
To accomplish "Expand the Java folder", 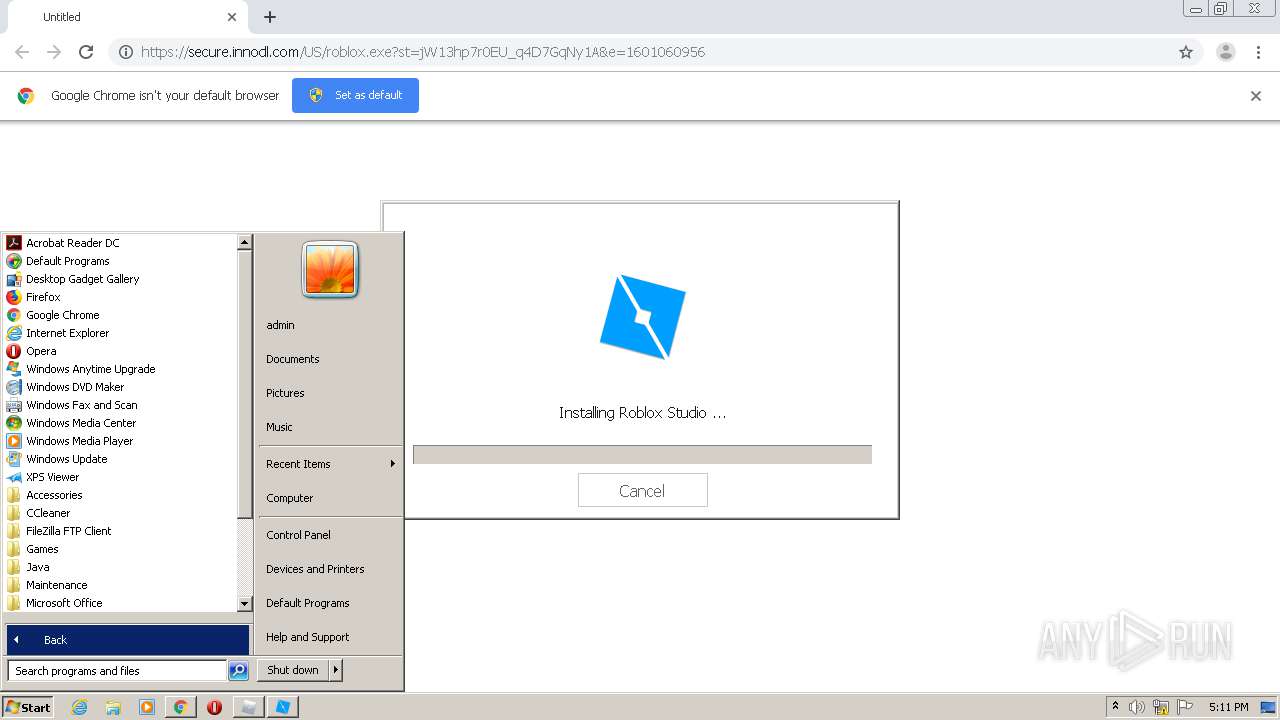I will click(x=29, y=567).
